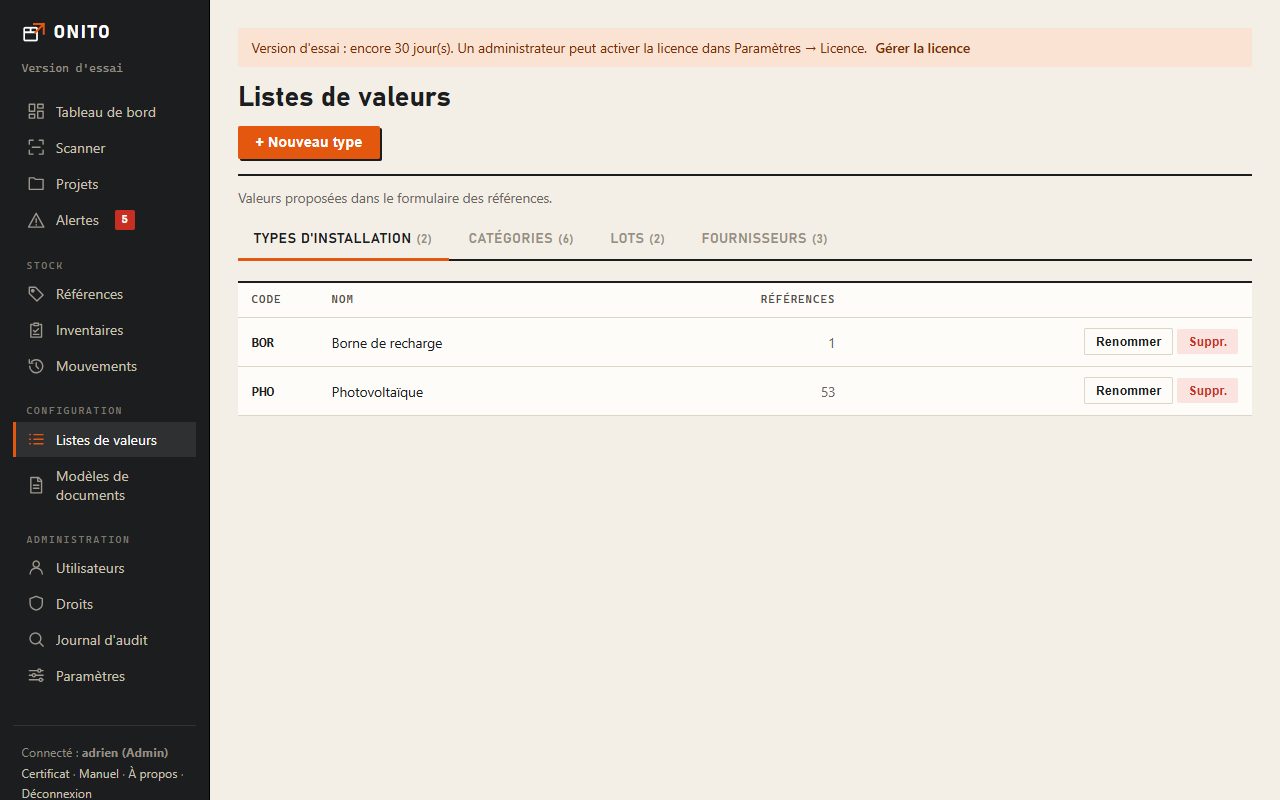1280x800 pixels.
Task: Switch to the Catégories tab
Action: tap(521, 238)
